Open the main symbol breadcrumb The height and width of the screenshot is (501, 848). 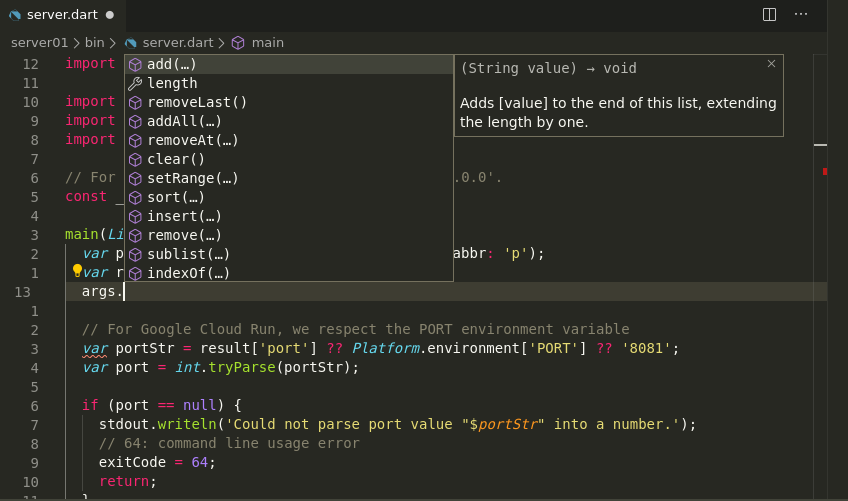pyautogui.click(x=268, y=43)
